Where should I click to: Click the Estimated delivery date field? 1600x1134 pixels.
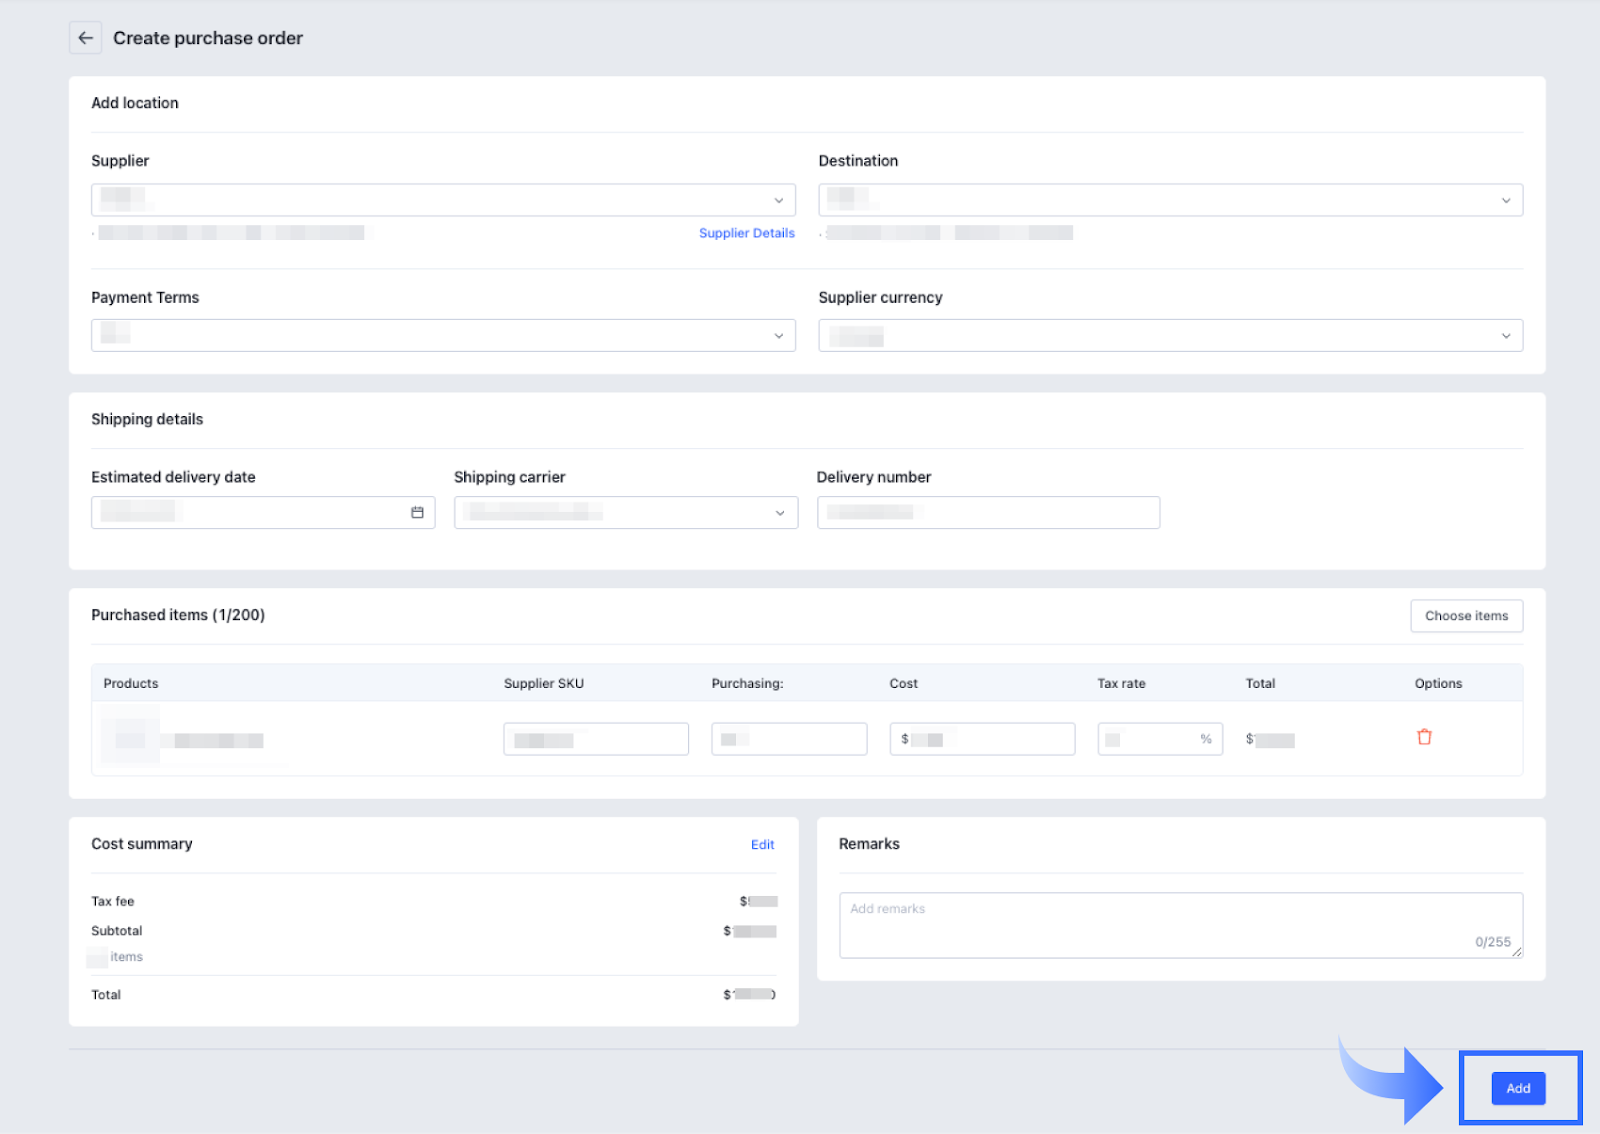250,513
